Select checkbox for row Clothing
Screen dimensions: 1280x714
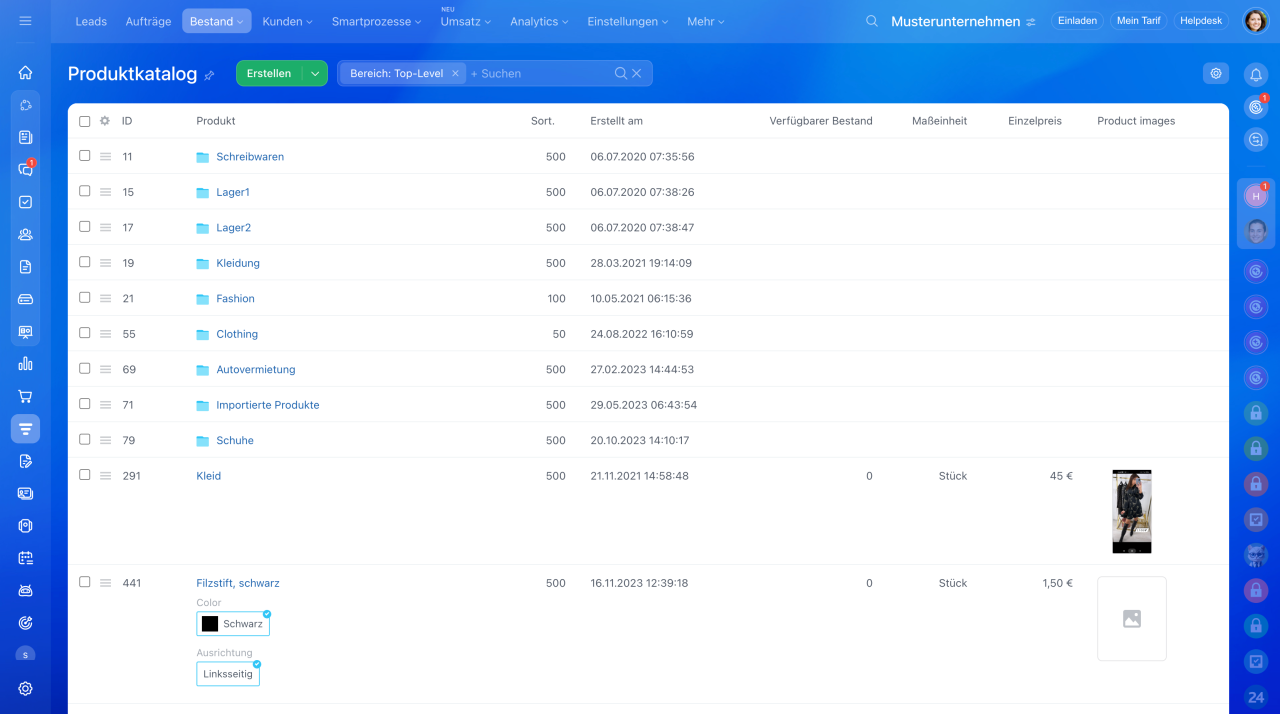pyautogui.click(x=85, y=333)
